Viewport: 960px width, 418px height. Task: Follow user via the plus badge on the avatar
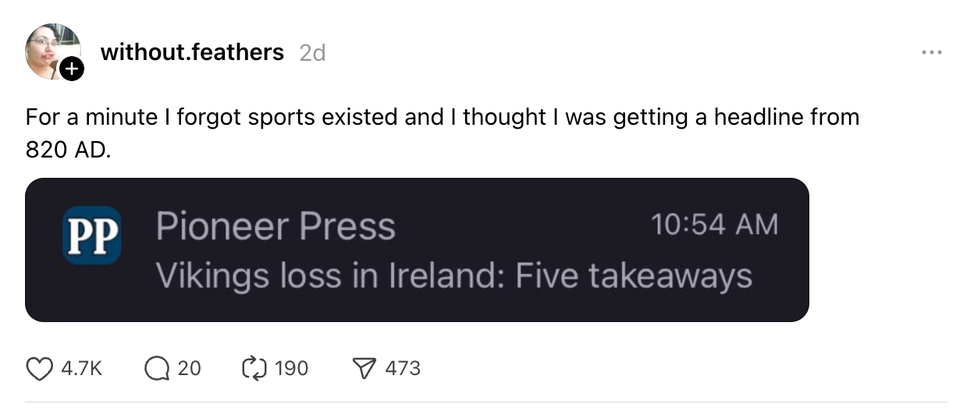(x=72, y=70)
